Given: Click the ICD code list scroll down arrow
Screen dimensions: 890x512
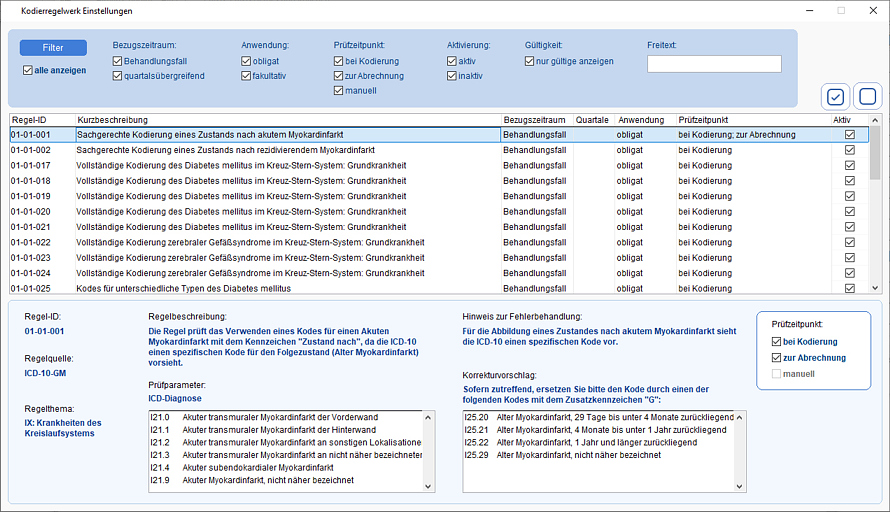Looking at the screenshot, I should click(428, 486).
